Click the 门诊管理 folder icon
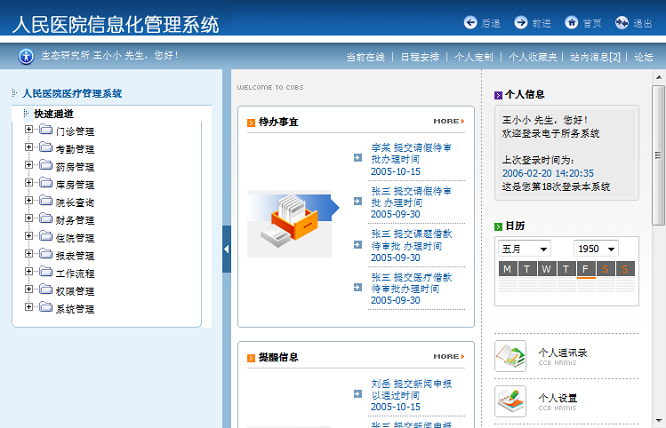The image size is (666, 428). point(46,131)
